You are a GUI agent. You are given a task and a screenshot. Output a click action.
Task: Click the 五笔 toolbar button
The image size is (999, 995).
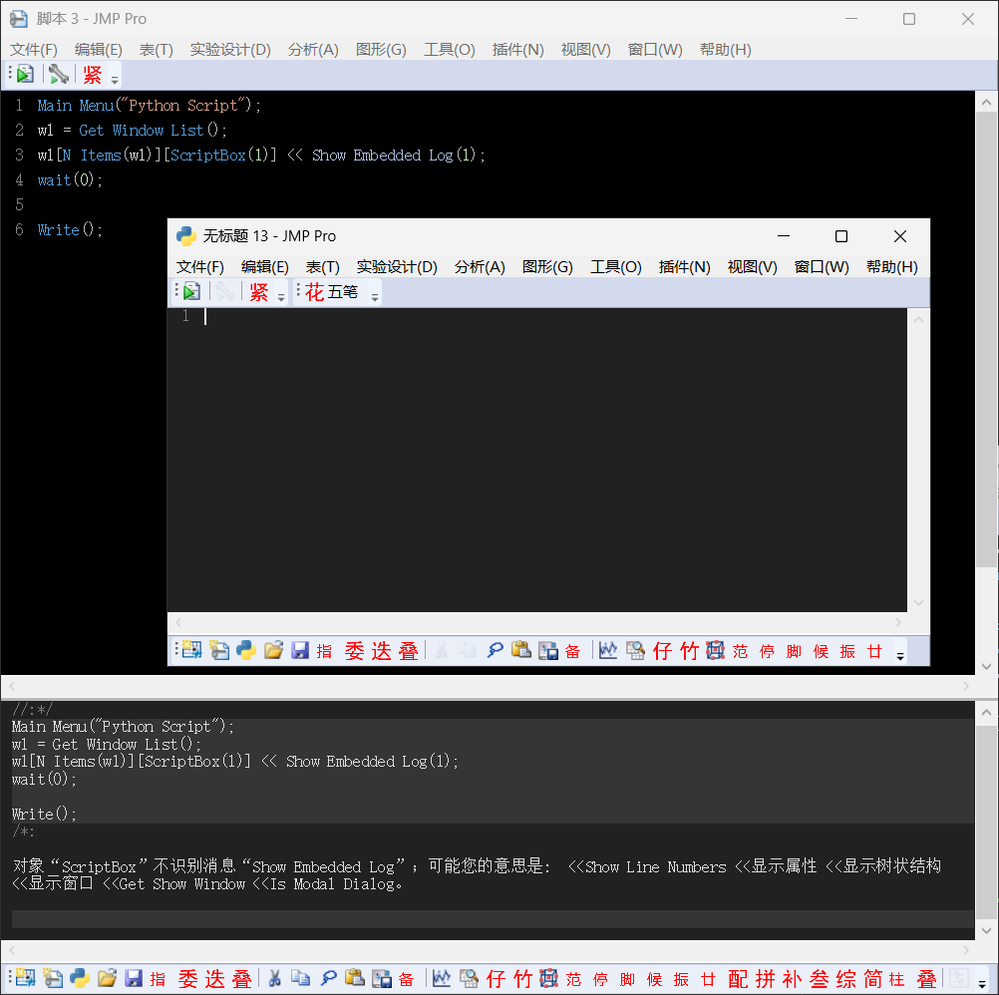343,292
